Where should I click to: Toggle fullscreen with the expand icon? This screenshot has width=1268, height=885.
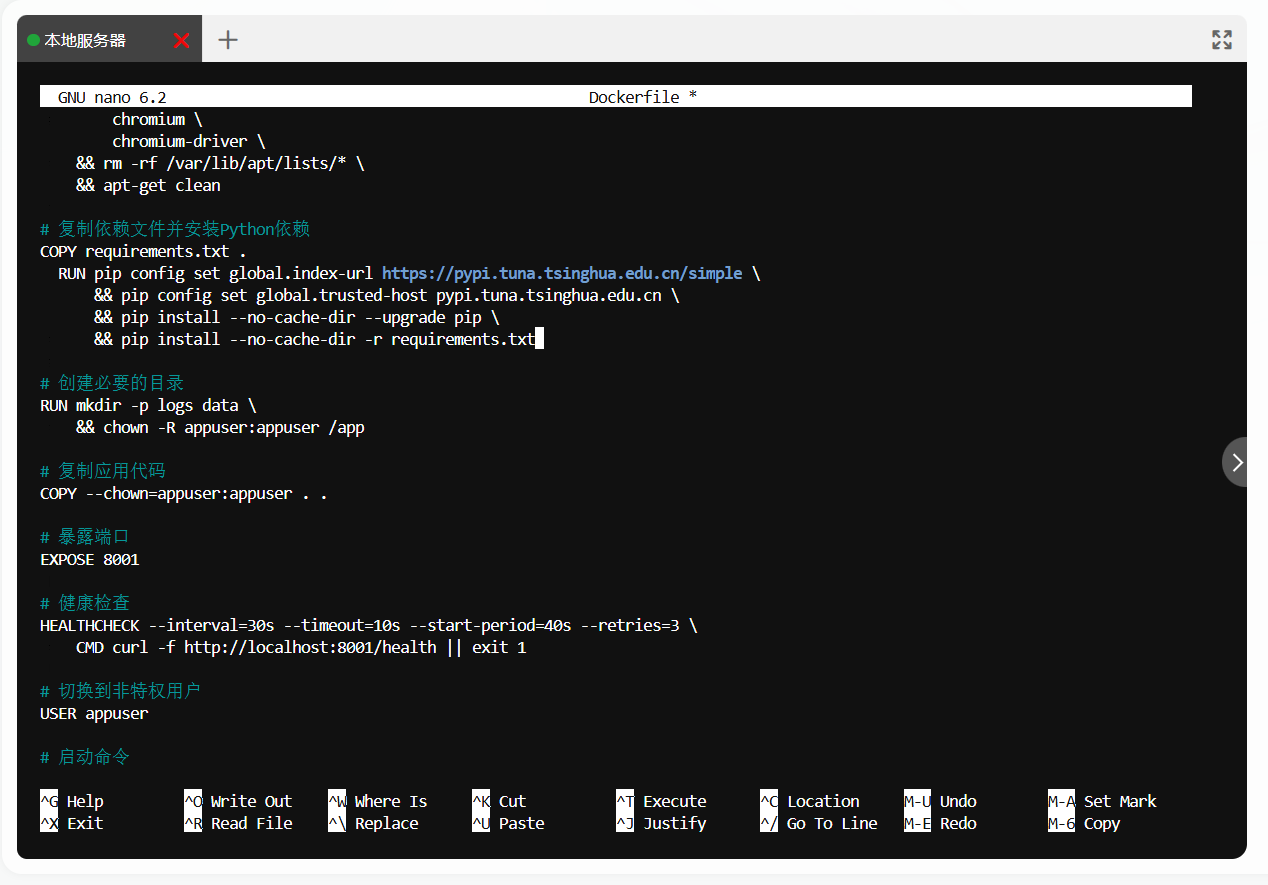point(1221,40)
